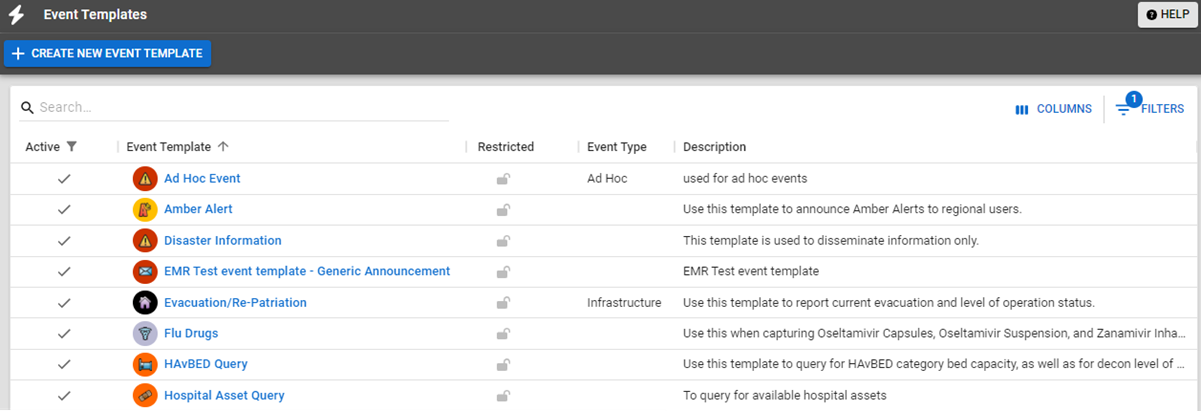Click description 'To query for available hospital assets'
The width and height of the screenshot is (1201, 411).
tap(785, 396)
